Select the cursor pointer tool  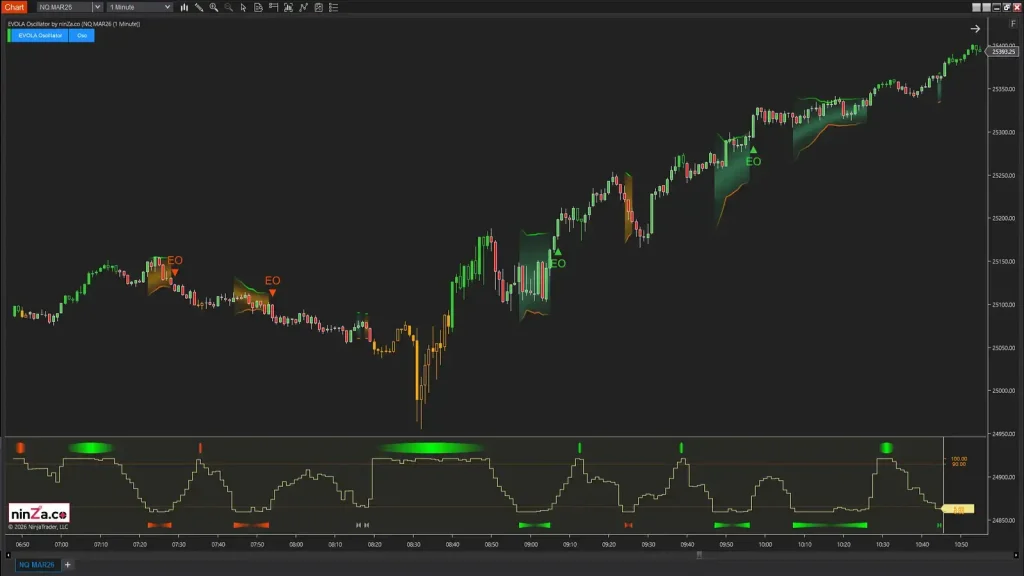coord(245,7)
